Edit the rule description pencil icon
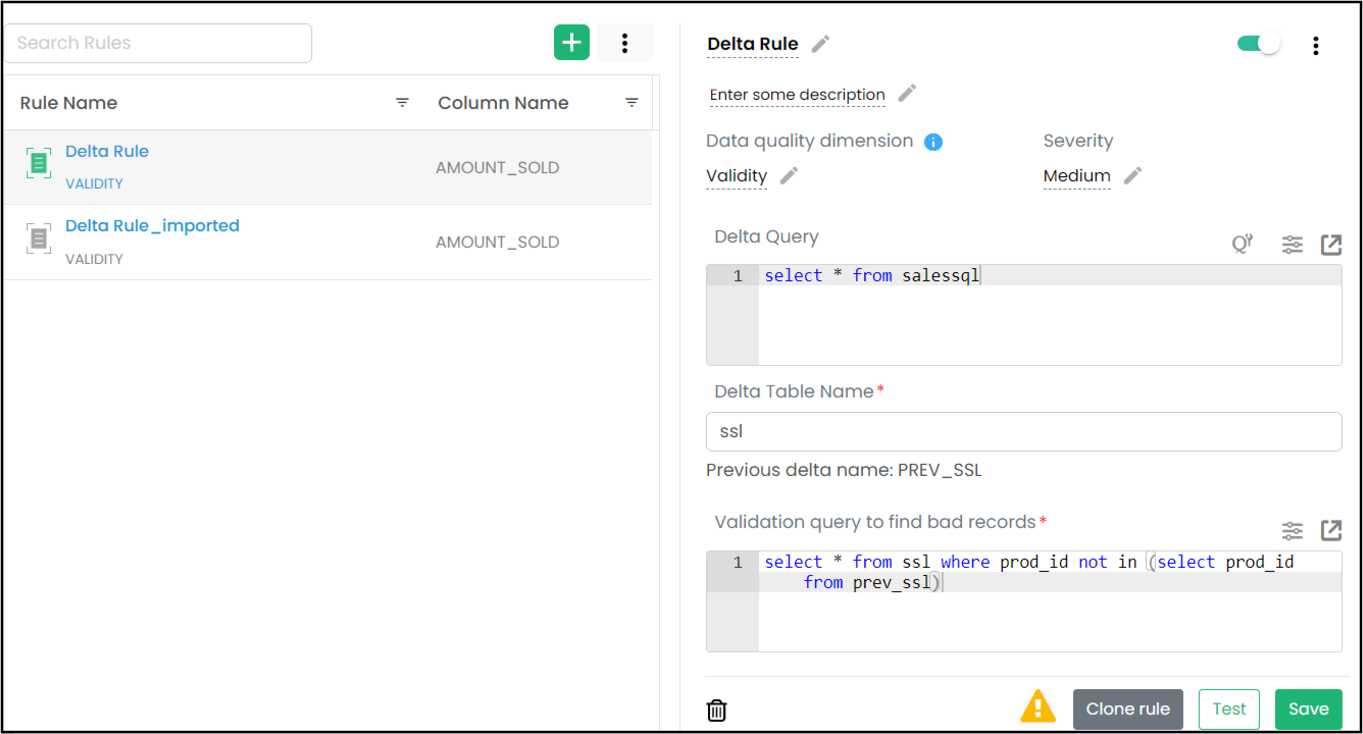 (x=907, y=93)
